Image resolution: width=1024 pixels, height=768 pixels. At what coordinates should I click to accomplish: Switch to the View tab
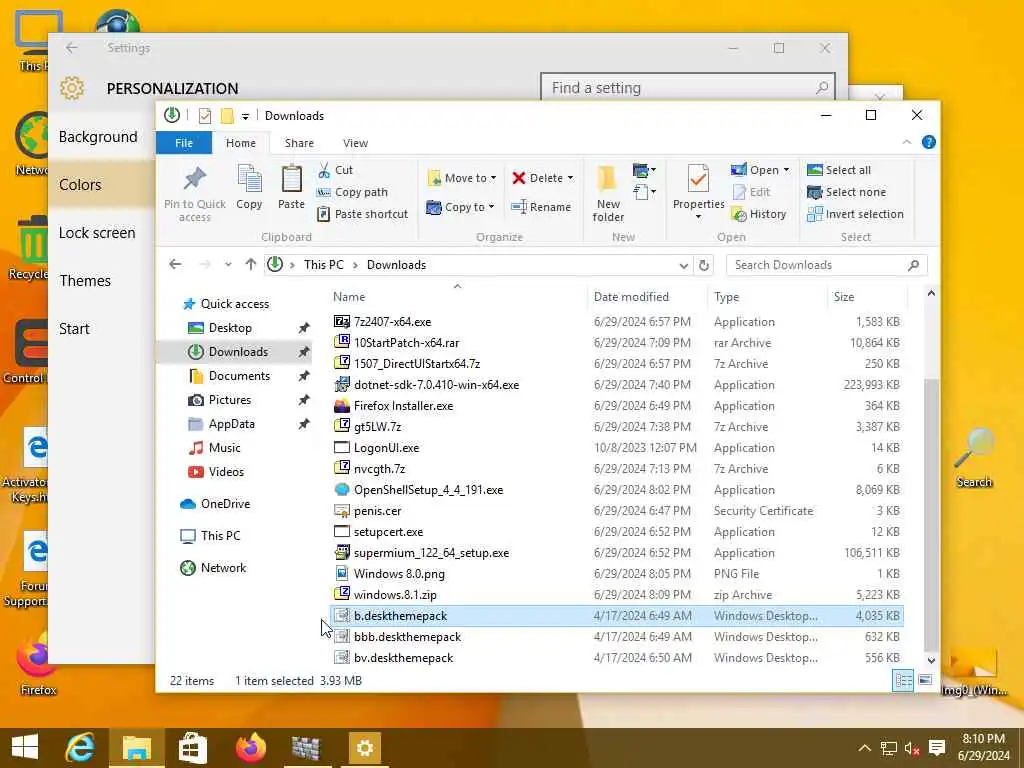point(355,143)
